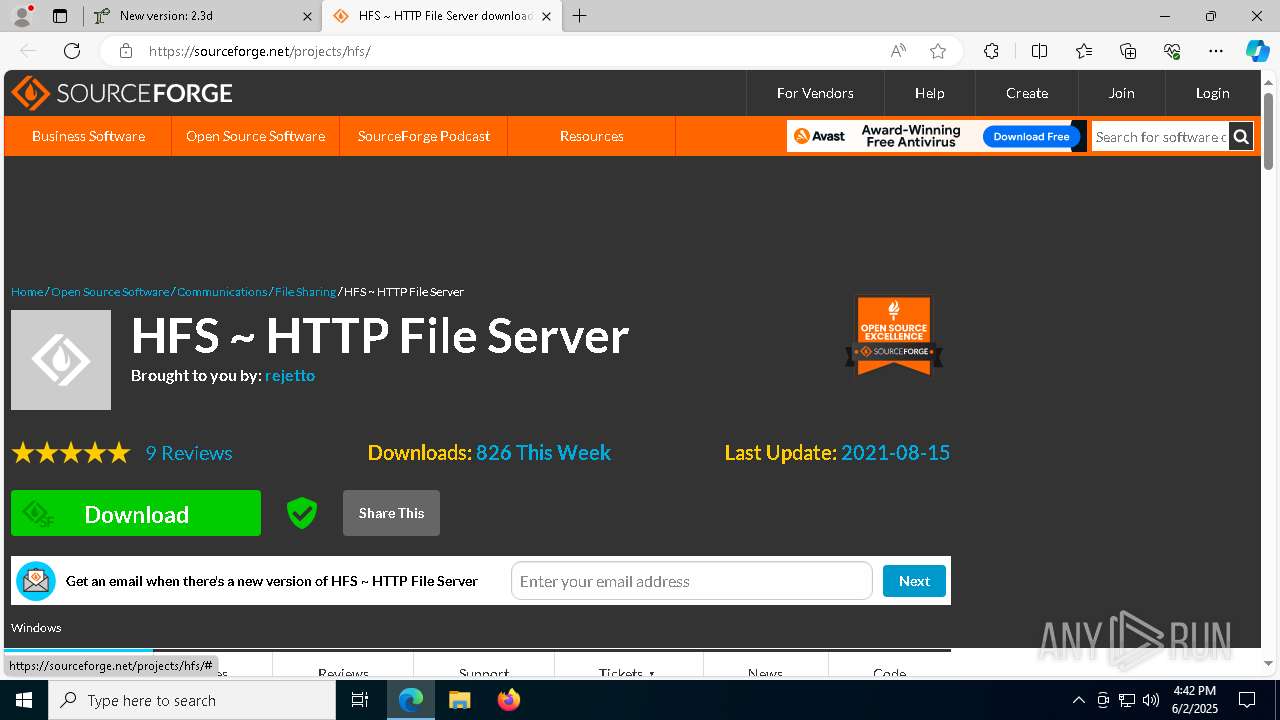1280x720 pixels.
Task: Open the tab actions menu icon
Action: tap(60, 16)
